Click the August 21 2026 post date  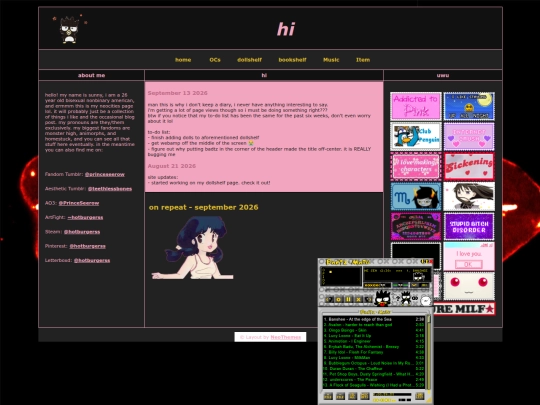click(x=172, y=166)
